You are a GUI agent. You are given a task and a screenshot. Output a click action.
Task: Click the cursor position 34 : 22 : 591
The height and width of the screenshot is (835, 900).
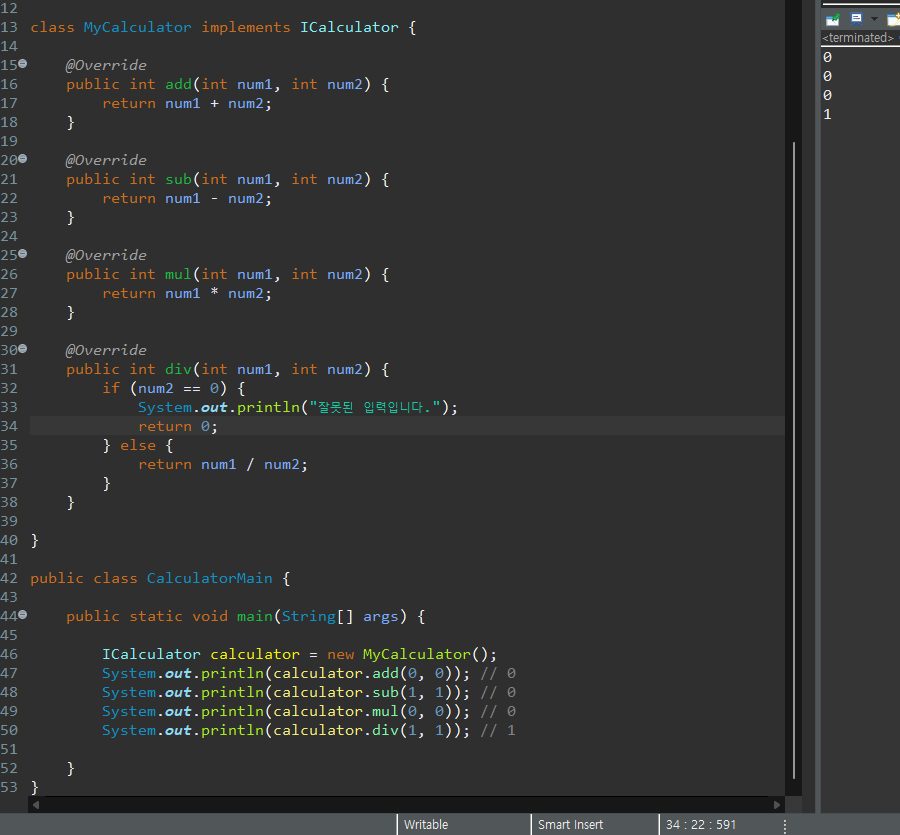701,825
